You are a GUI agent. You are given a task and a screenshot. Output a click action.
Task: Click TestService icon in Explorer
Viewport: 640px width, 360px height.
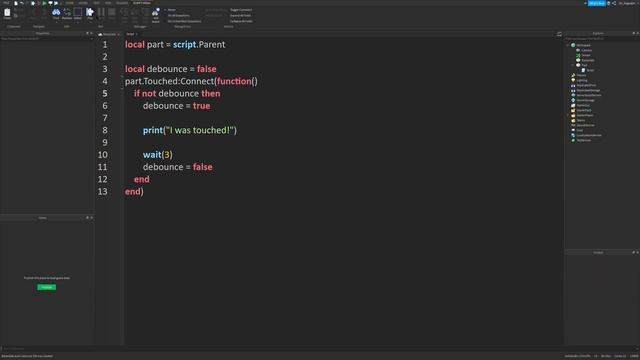[573, 140]
